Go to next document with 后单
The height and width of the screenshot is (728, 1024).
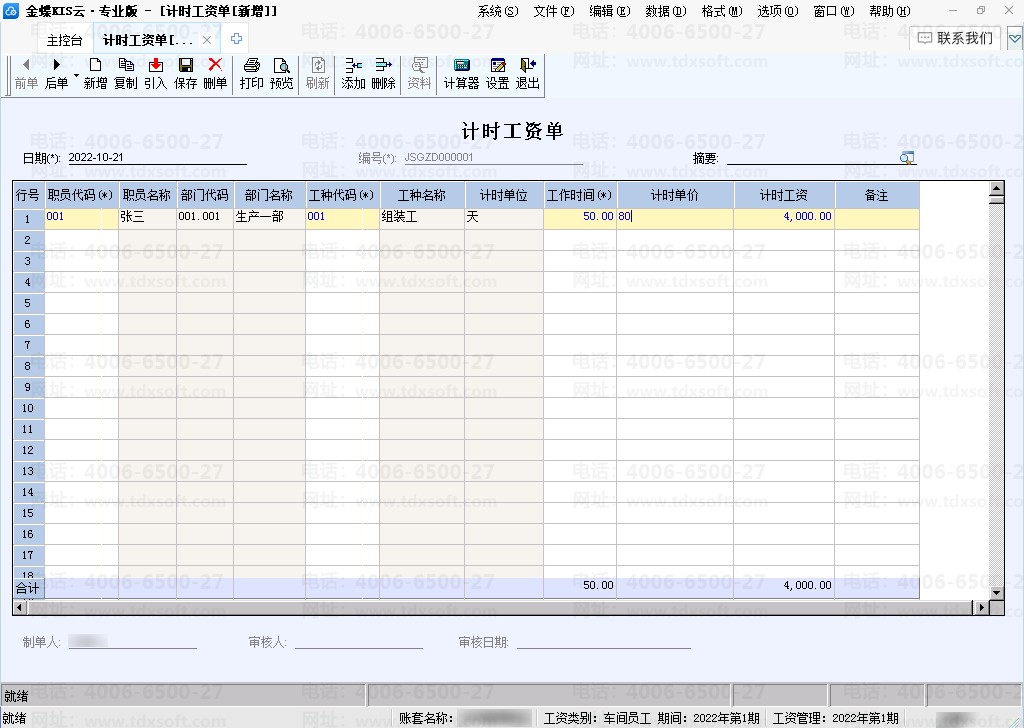point(56,74)
